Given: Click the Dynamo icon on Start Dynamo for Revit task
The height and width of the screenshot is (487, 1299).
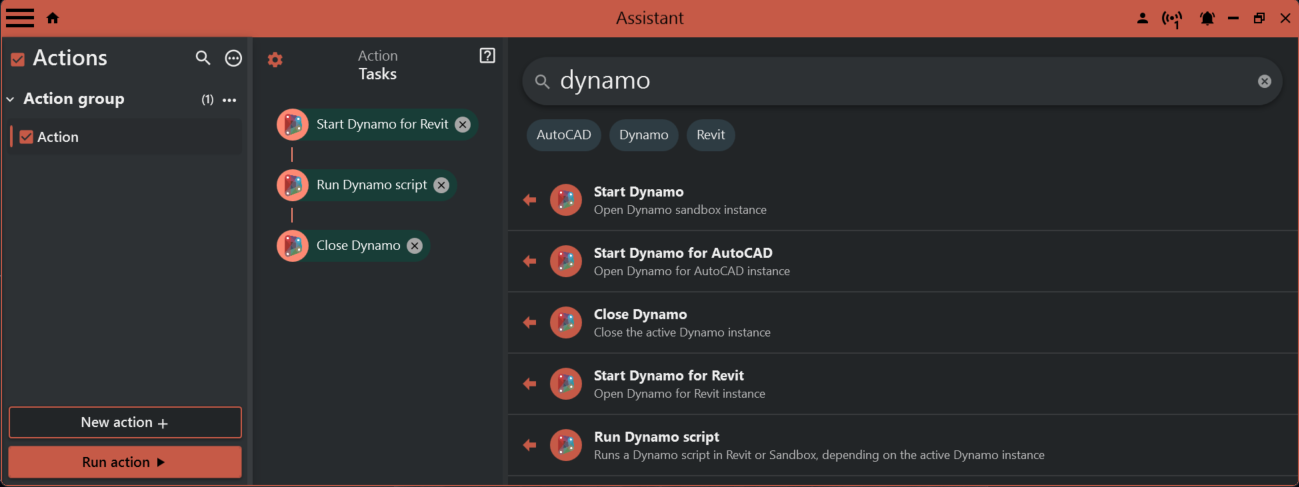Looking at the screenshot, I should point(293,125).
